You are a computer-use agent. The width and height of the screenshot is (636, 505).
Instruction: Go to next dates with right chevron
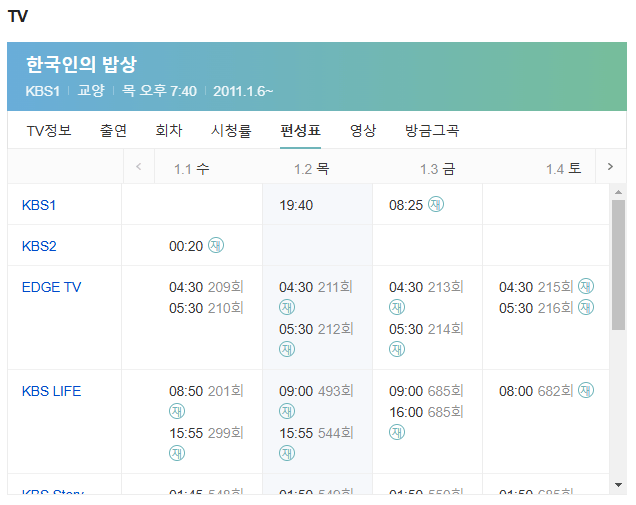610,166
